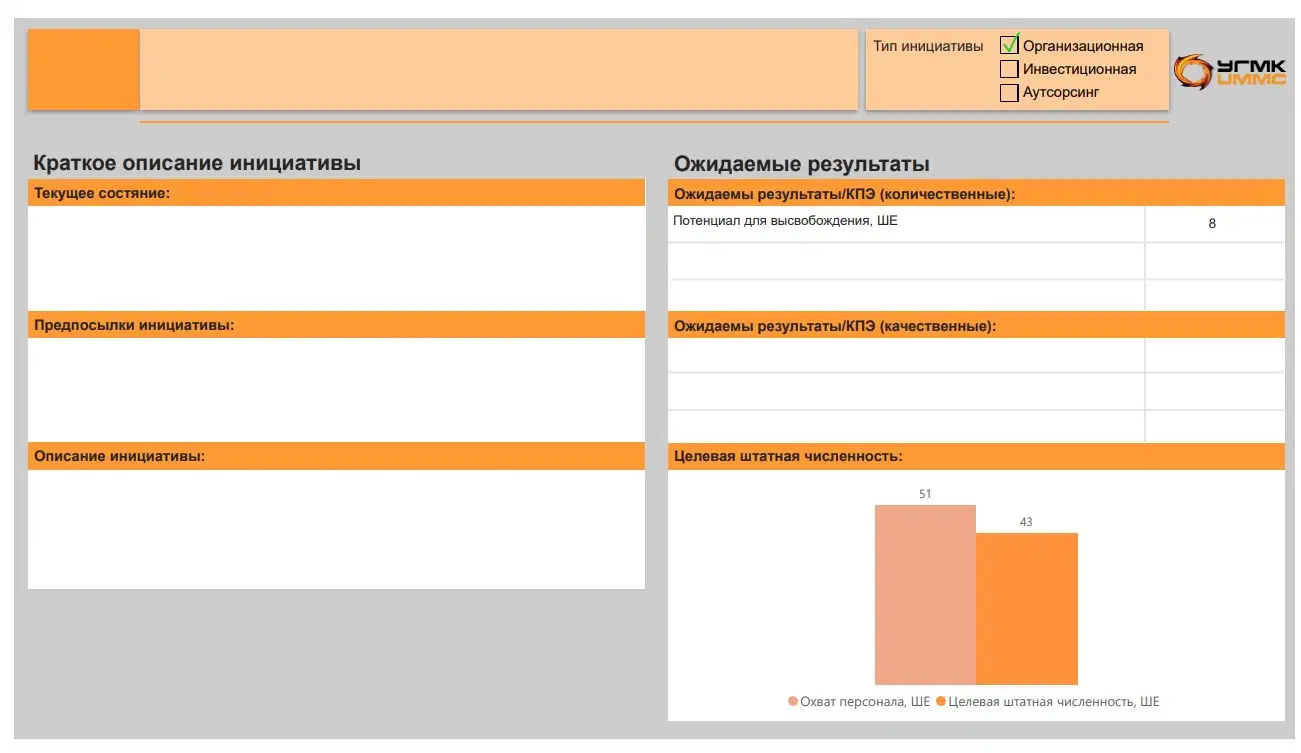The width and height of the screenshot is (1301, 753).
Task: Click the empty initiative title field
Action: click(499, 69)
